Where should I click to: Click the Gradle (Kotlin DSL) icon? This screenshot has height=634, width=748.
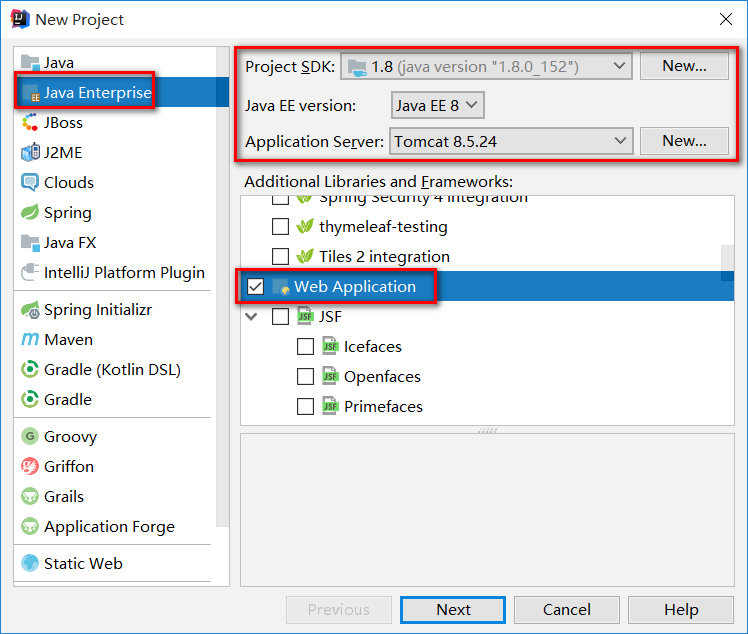click(x=30, y=370)
